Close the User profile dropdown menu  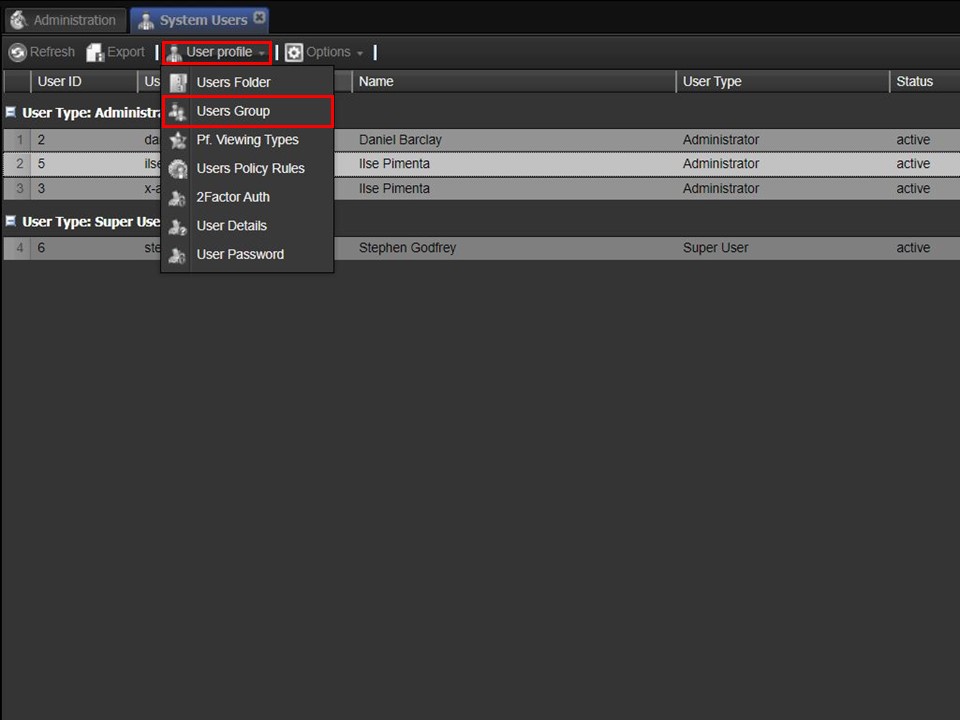[217, 53]
